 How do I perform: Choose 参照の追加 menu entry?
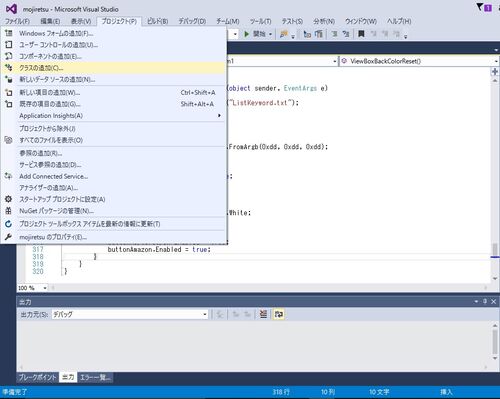[x=113, y=153]
